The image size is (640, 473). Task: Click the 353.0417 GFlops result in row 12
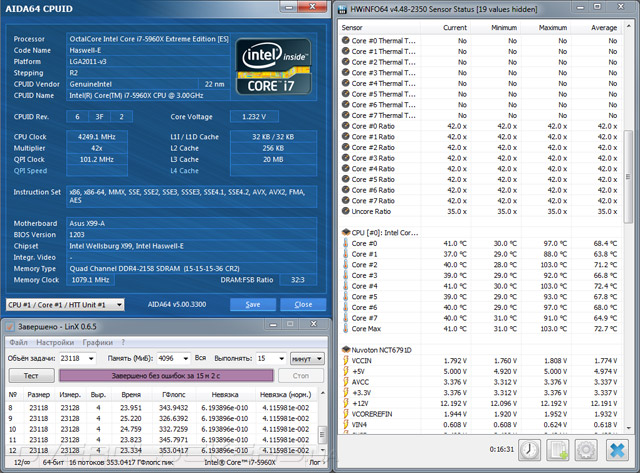click(174, 450)
